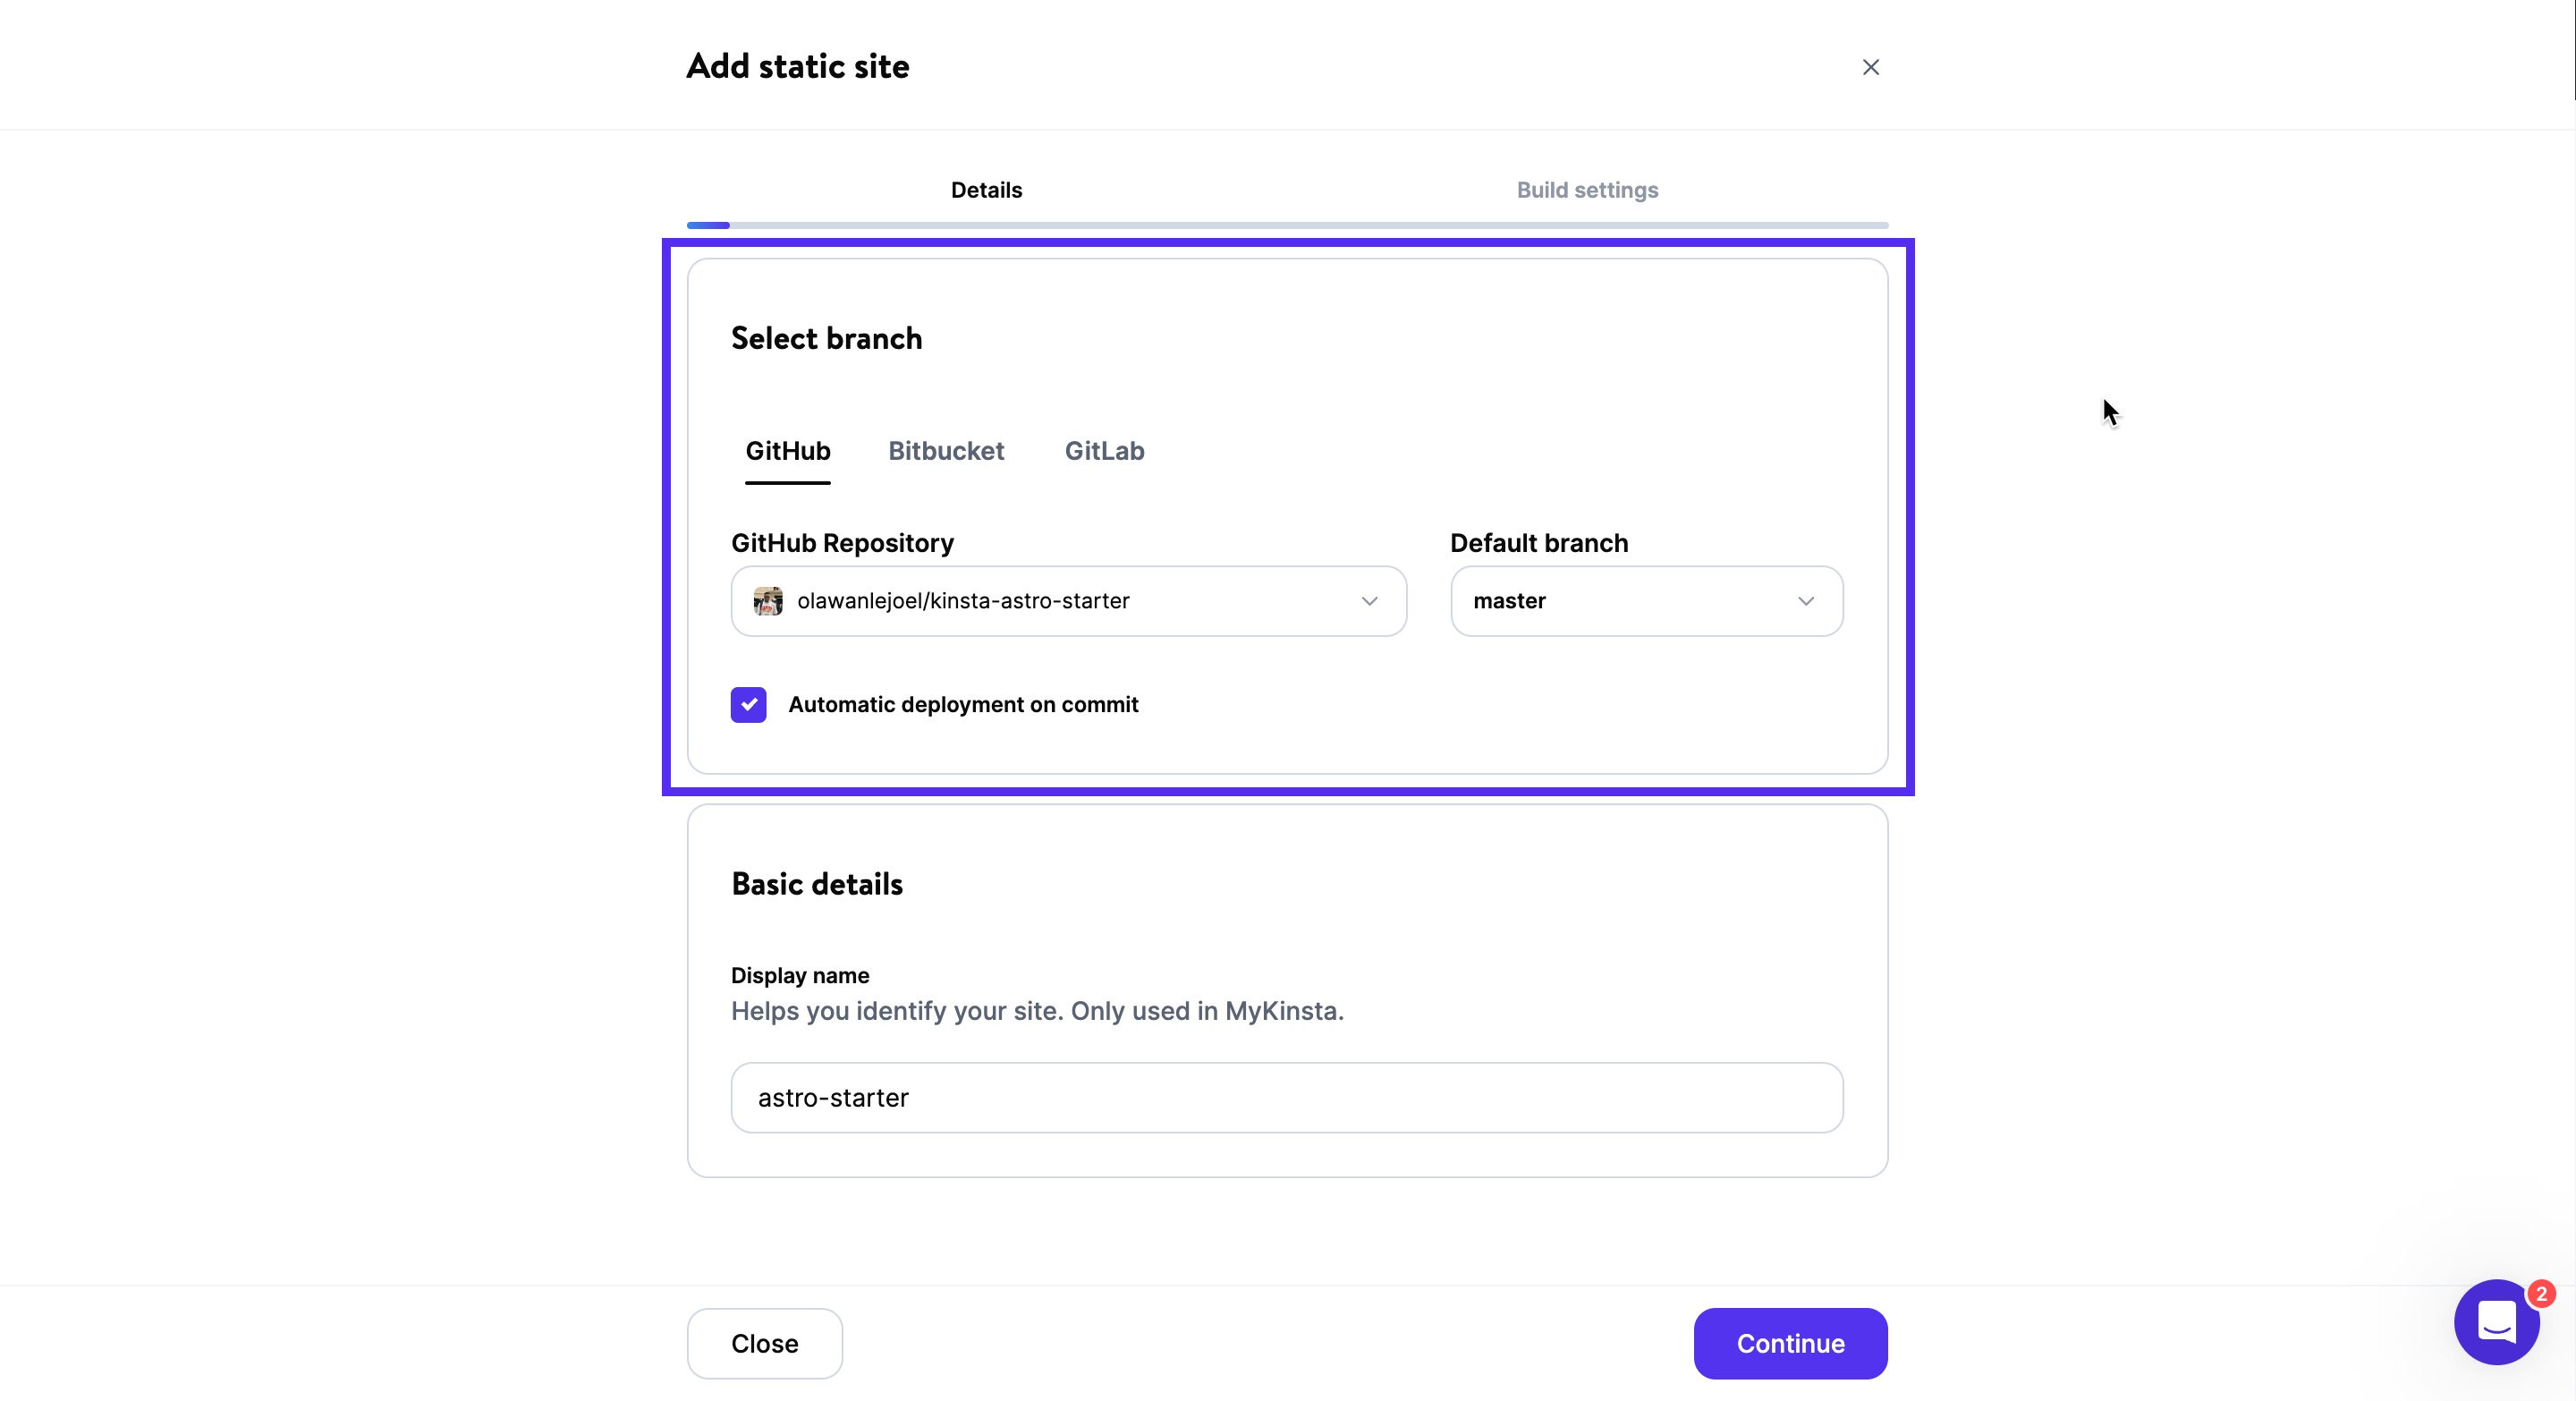Click the notification badge on the chat bubble

pos(2541,1293)
